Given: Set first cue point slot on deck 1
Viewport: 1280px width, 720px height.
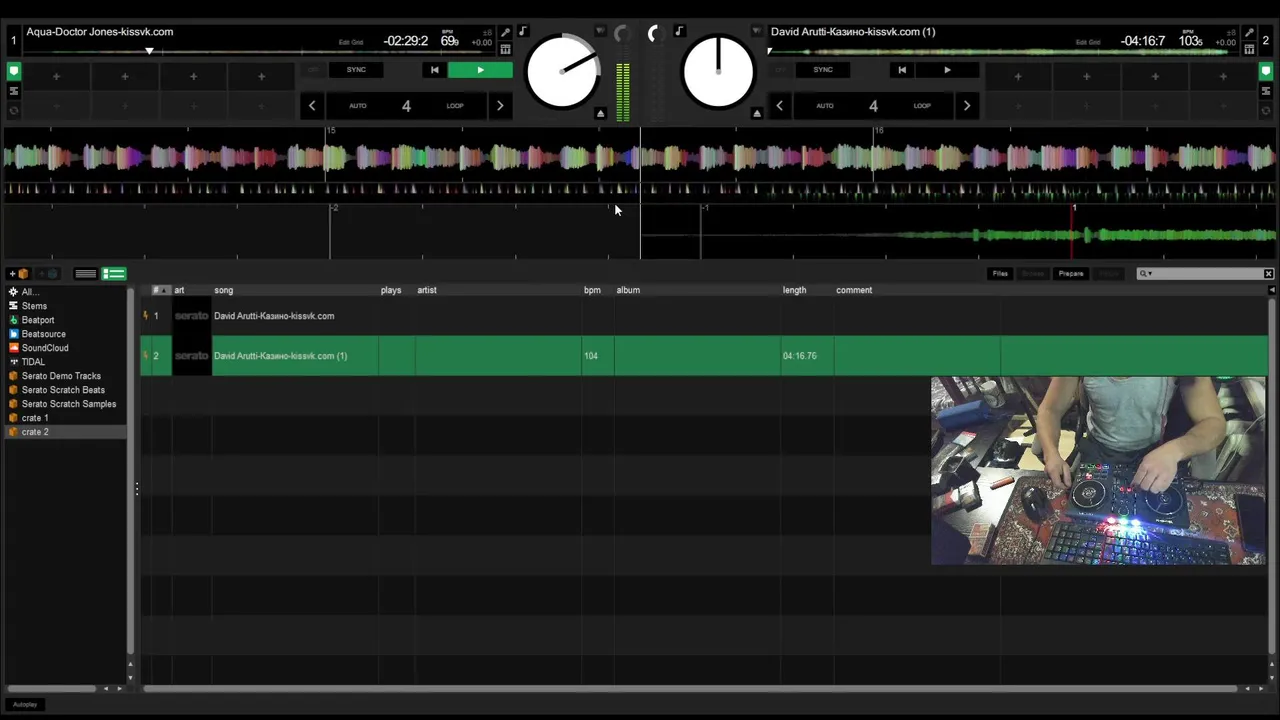Looking at the screenshot, I should [x=56, y=76].
